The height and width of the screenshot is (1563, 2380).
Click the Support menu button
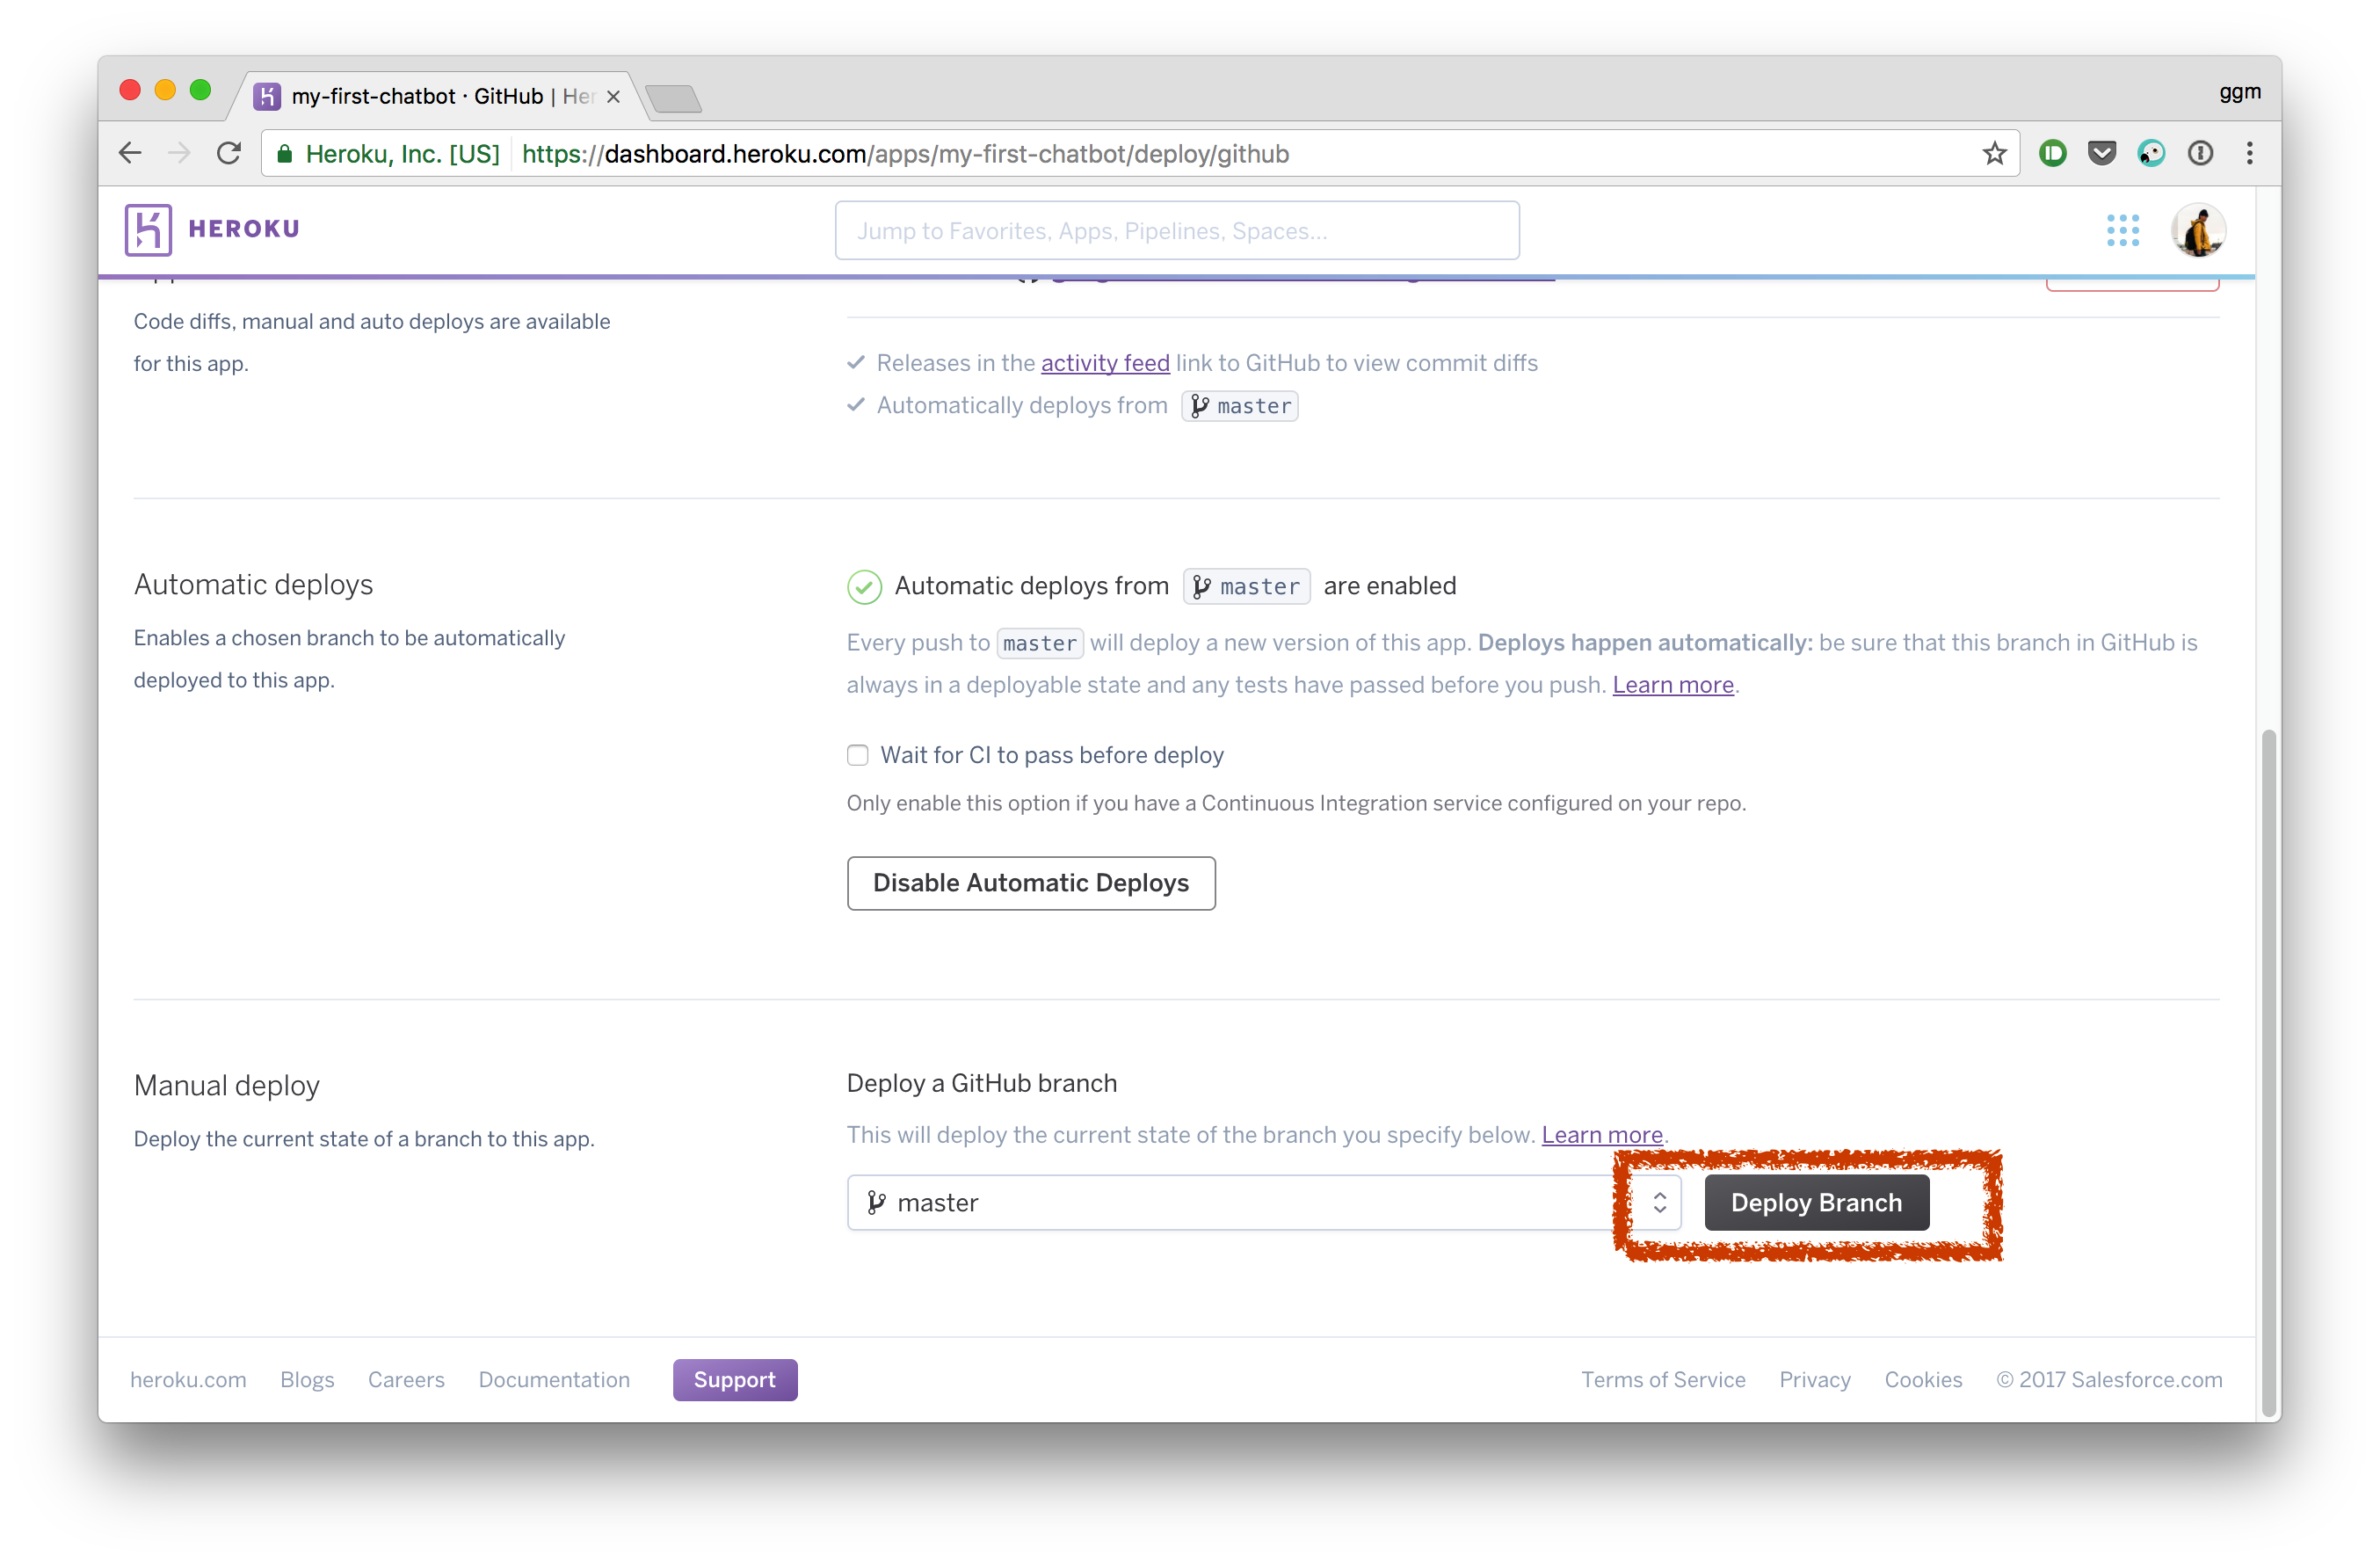[x=734, y=1378]
